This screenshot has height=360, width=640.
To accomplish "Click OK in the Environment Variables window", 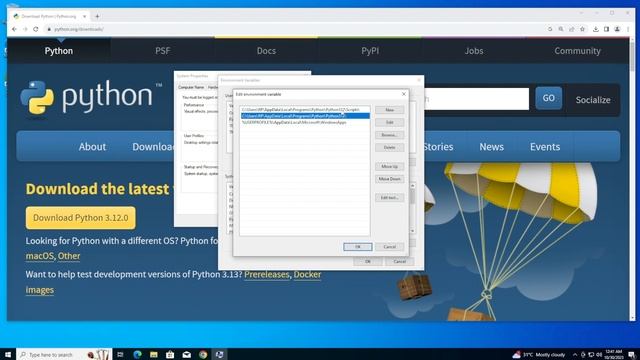I will [368, 261].
